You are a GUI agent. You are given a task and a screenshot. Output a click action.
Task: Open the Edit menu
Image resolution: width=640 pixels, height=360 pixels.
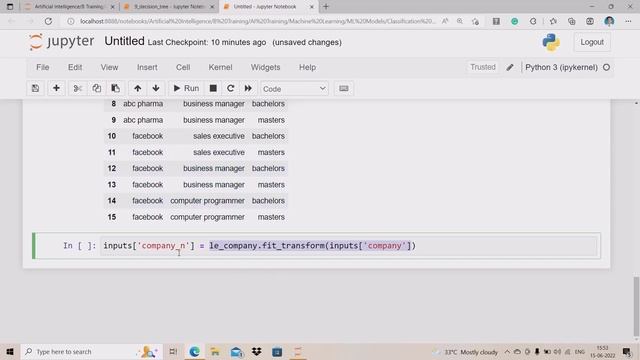(x=75, y=67)
